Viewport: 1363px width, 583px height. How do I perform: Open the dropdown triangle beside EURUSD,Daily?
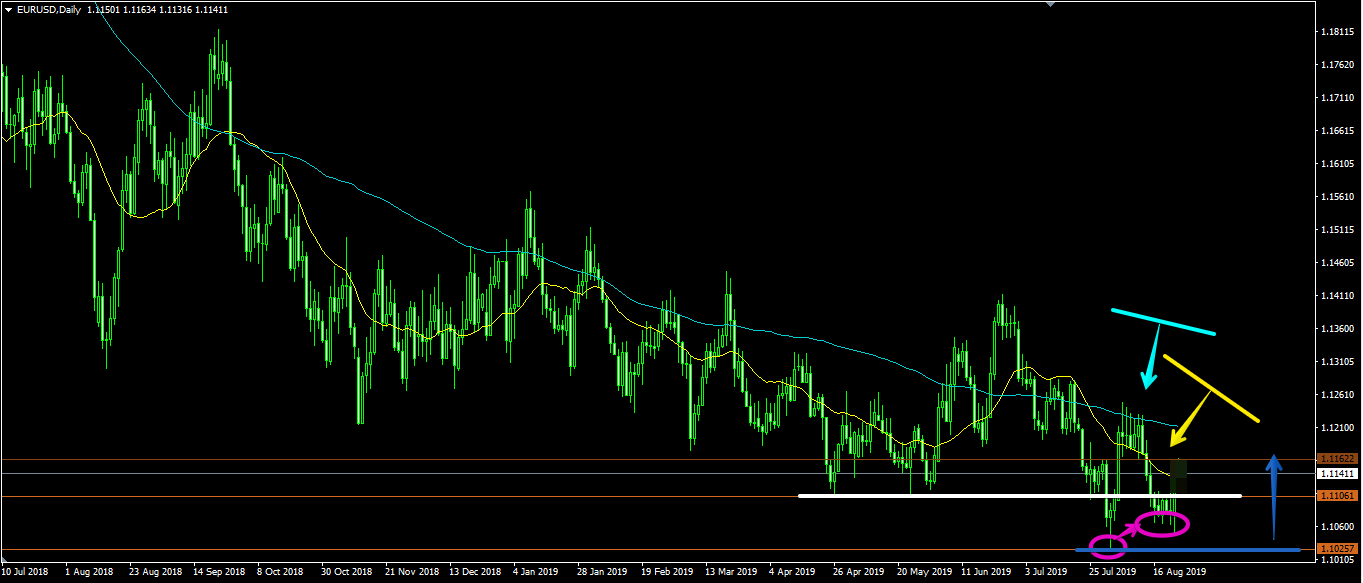9,9
